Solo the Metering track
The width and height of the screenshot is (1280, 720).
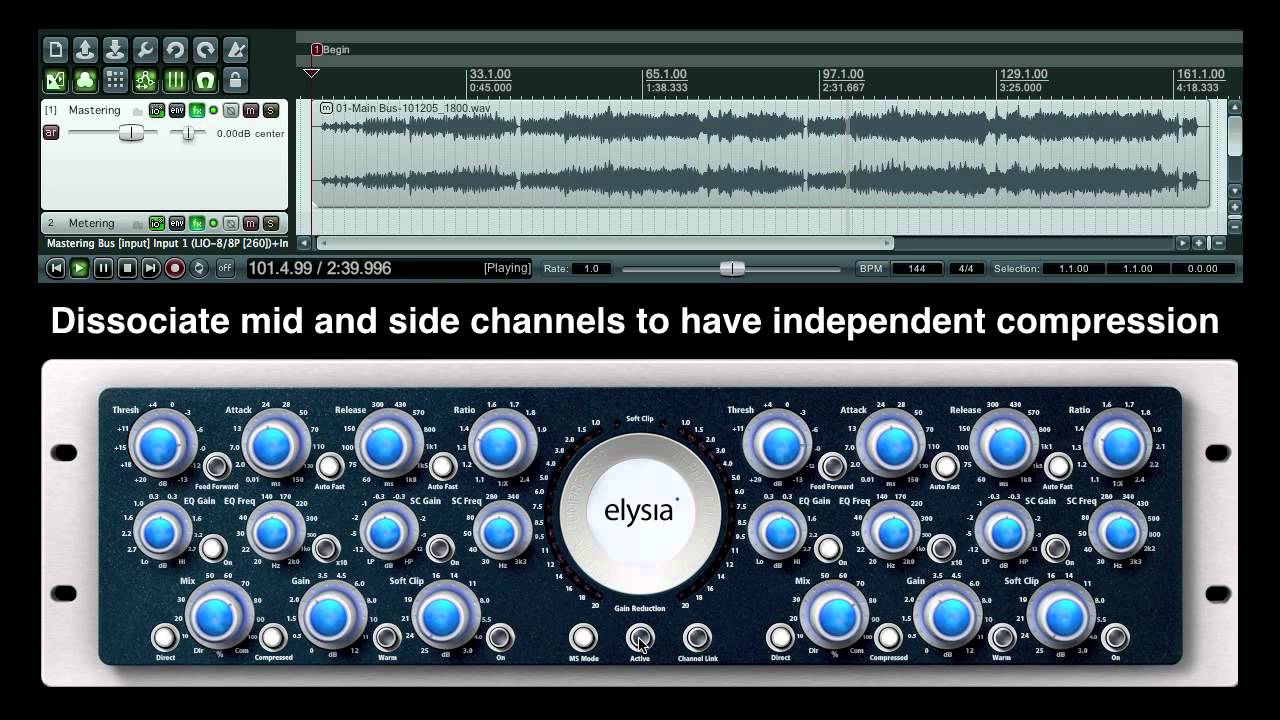[x=271, y=223]
